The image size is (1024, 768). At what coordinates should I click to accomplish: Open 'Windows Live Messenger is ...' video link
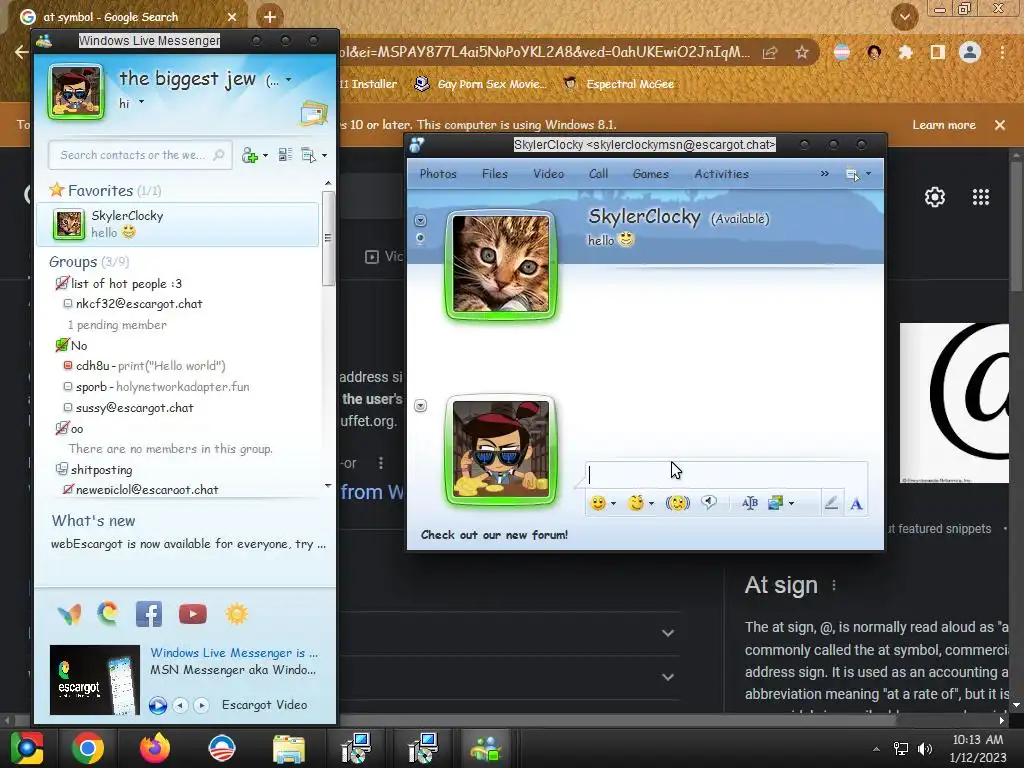[x=234, y=652]
